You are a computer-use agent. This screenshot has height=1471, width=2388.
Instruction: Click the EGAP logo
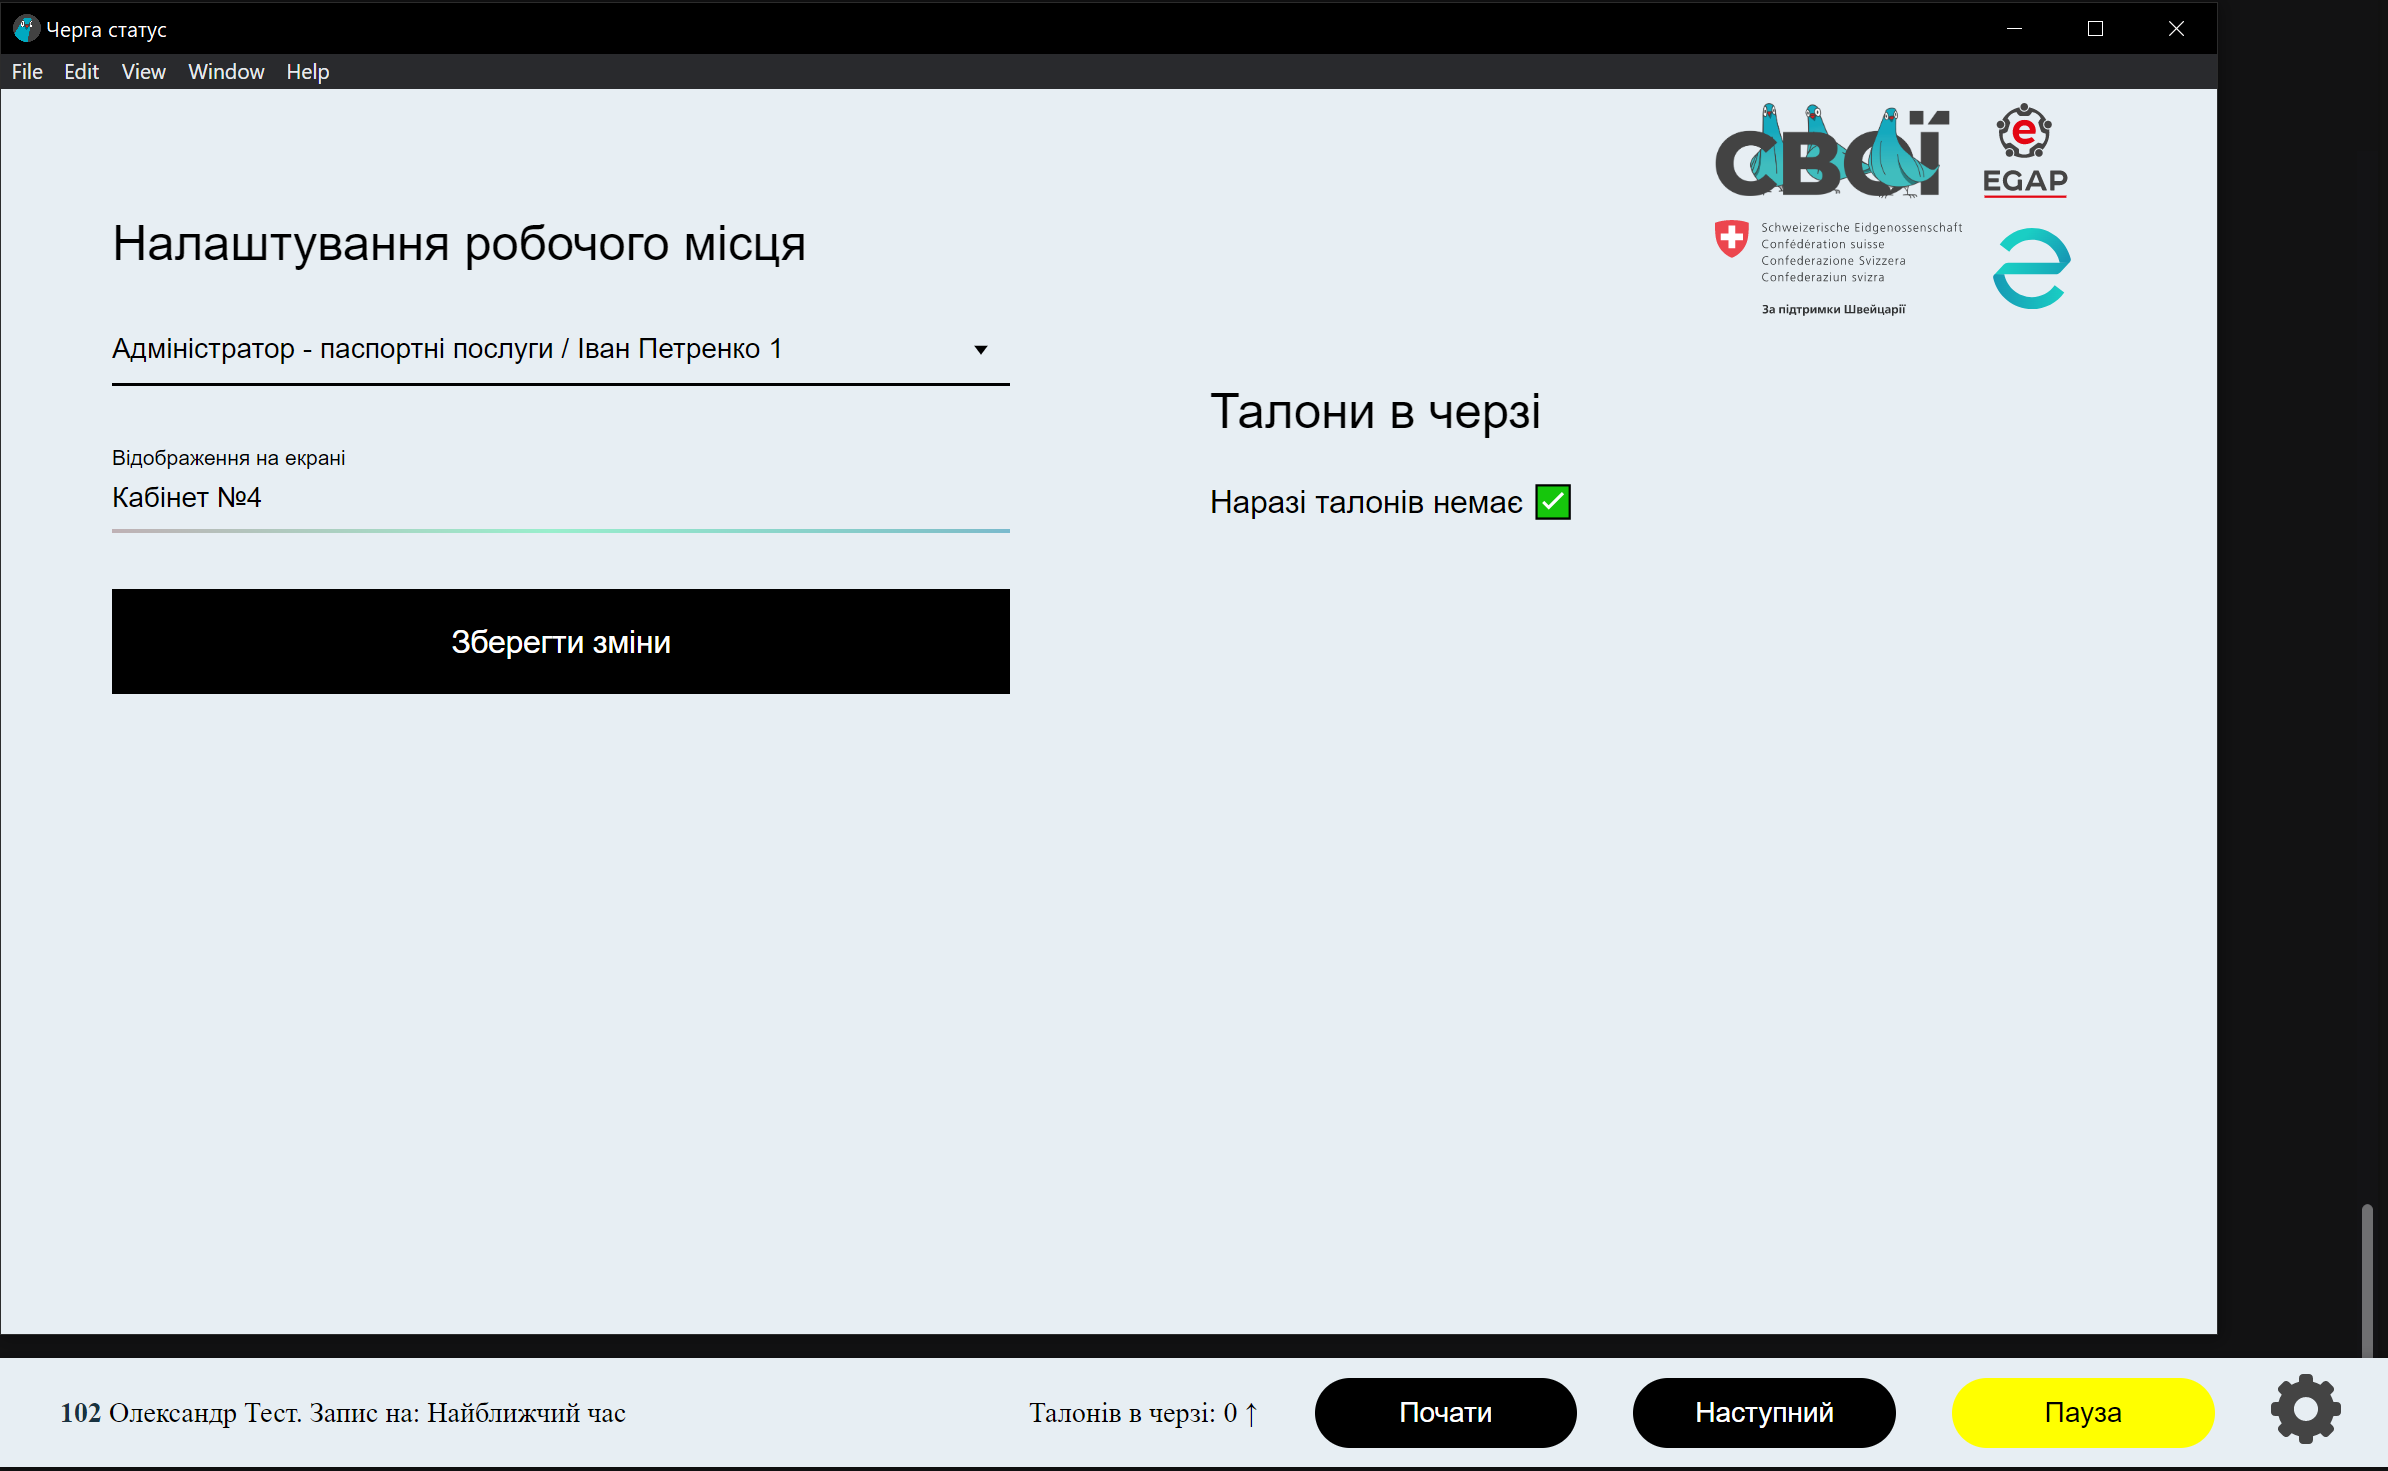tap(2025, 150)
